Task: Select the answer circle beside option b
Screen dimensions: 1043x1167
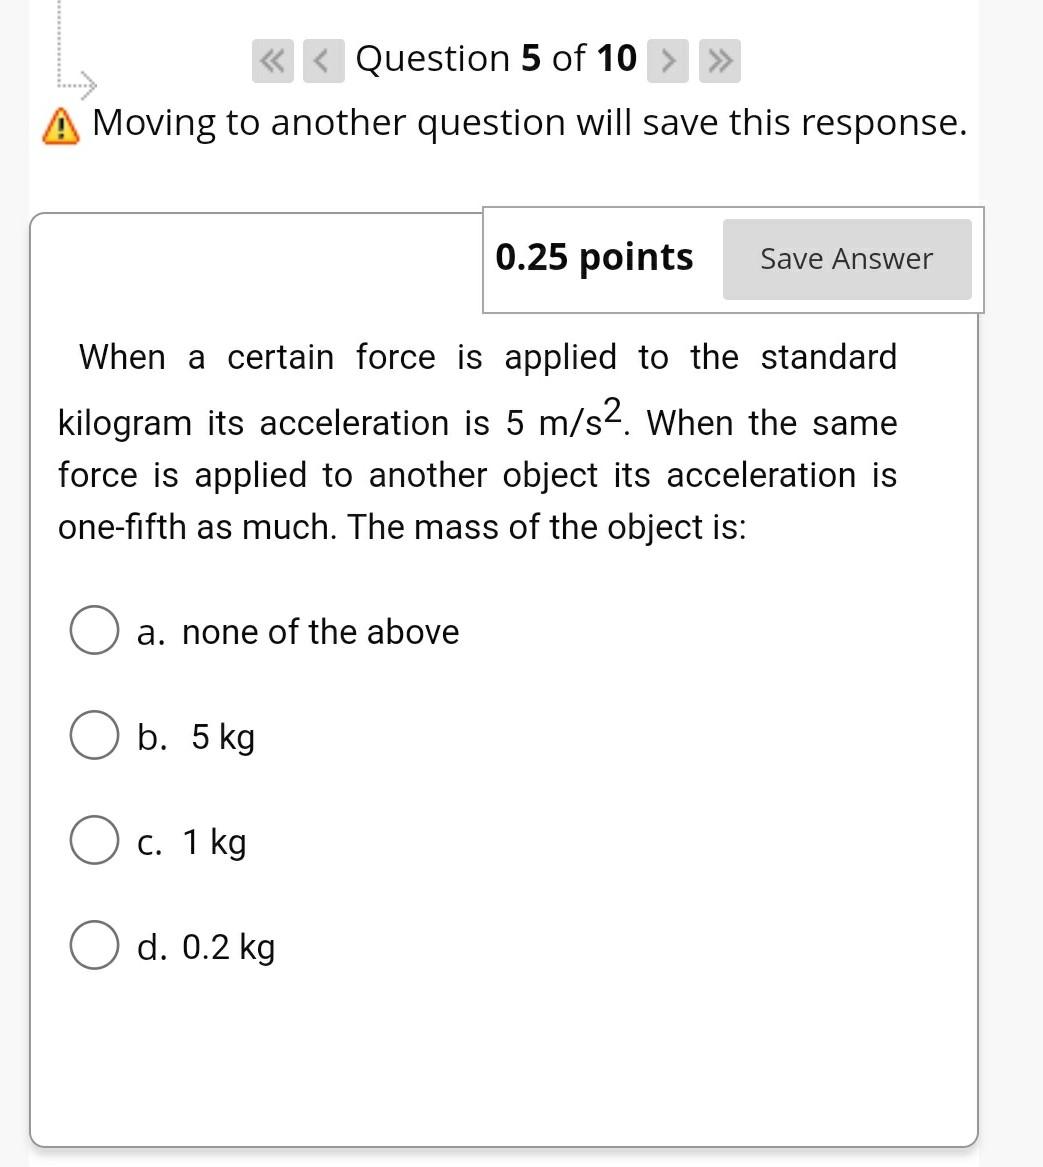Action: (93, 736)
